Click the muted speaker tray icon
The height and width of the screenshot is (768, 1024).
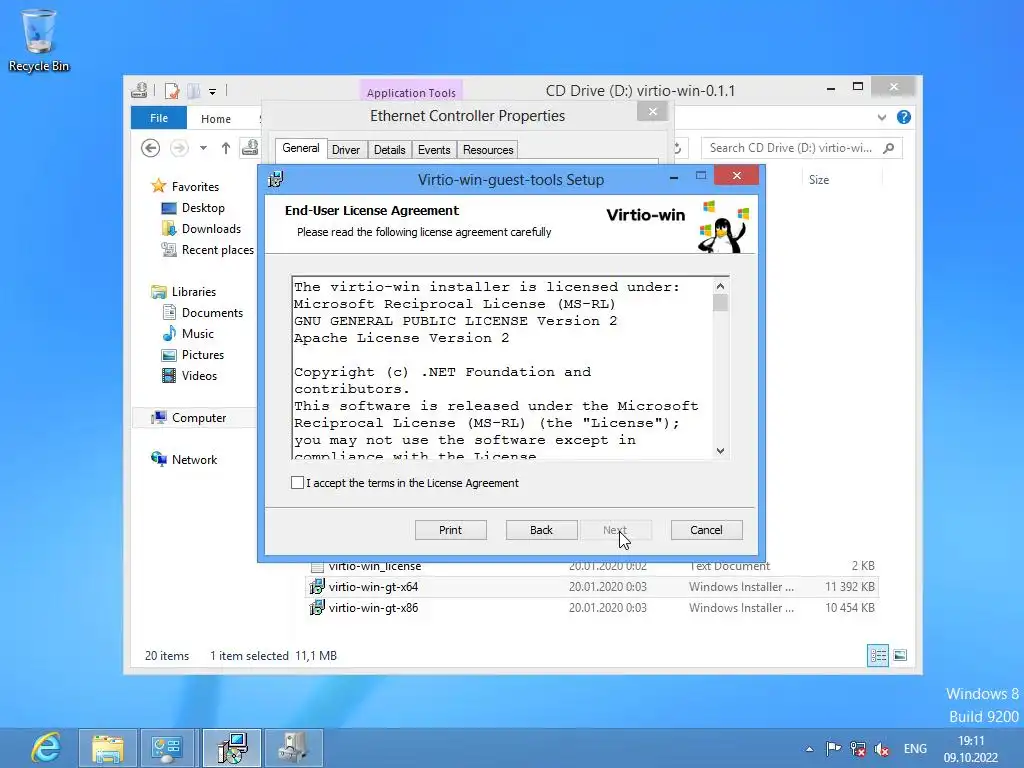882,748
